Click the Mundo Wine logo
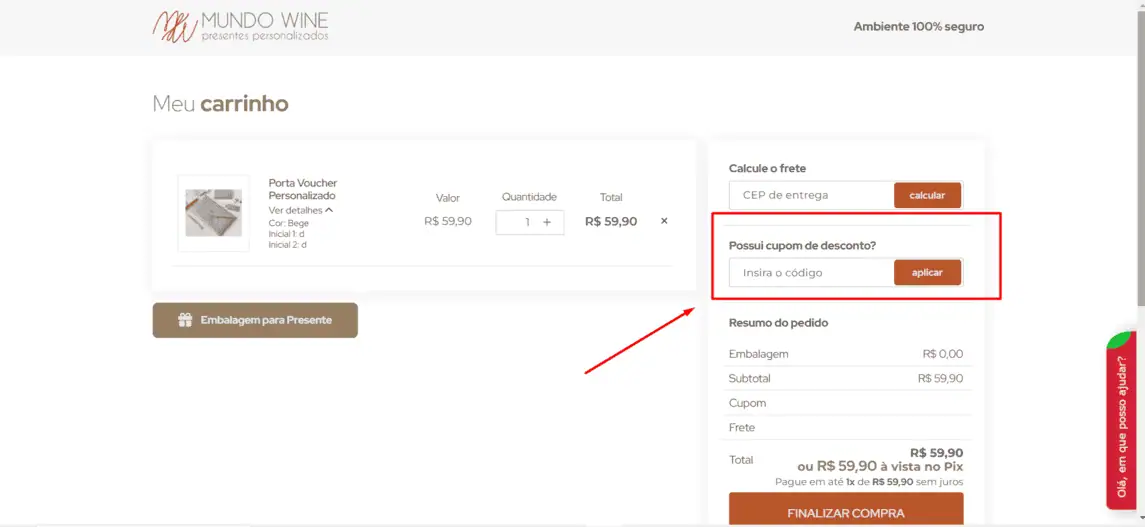1145x527 pixels. pyautogui.click(x=240, y=27)
